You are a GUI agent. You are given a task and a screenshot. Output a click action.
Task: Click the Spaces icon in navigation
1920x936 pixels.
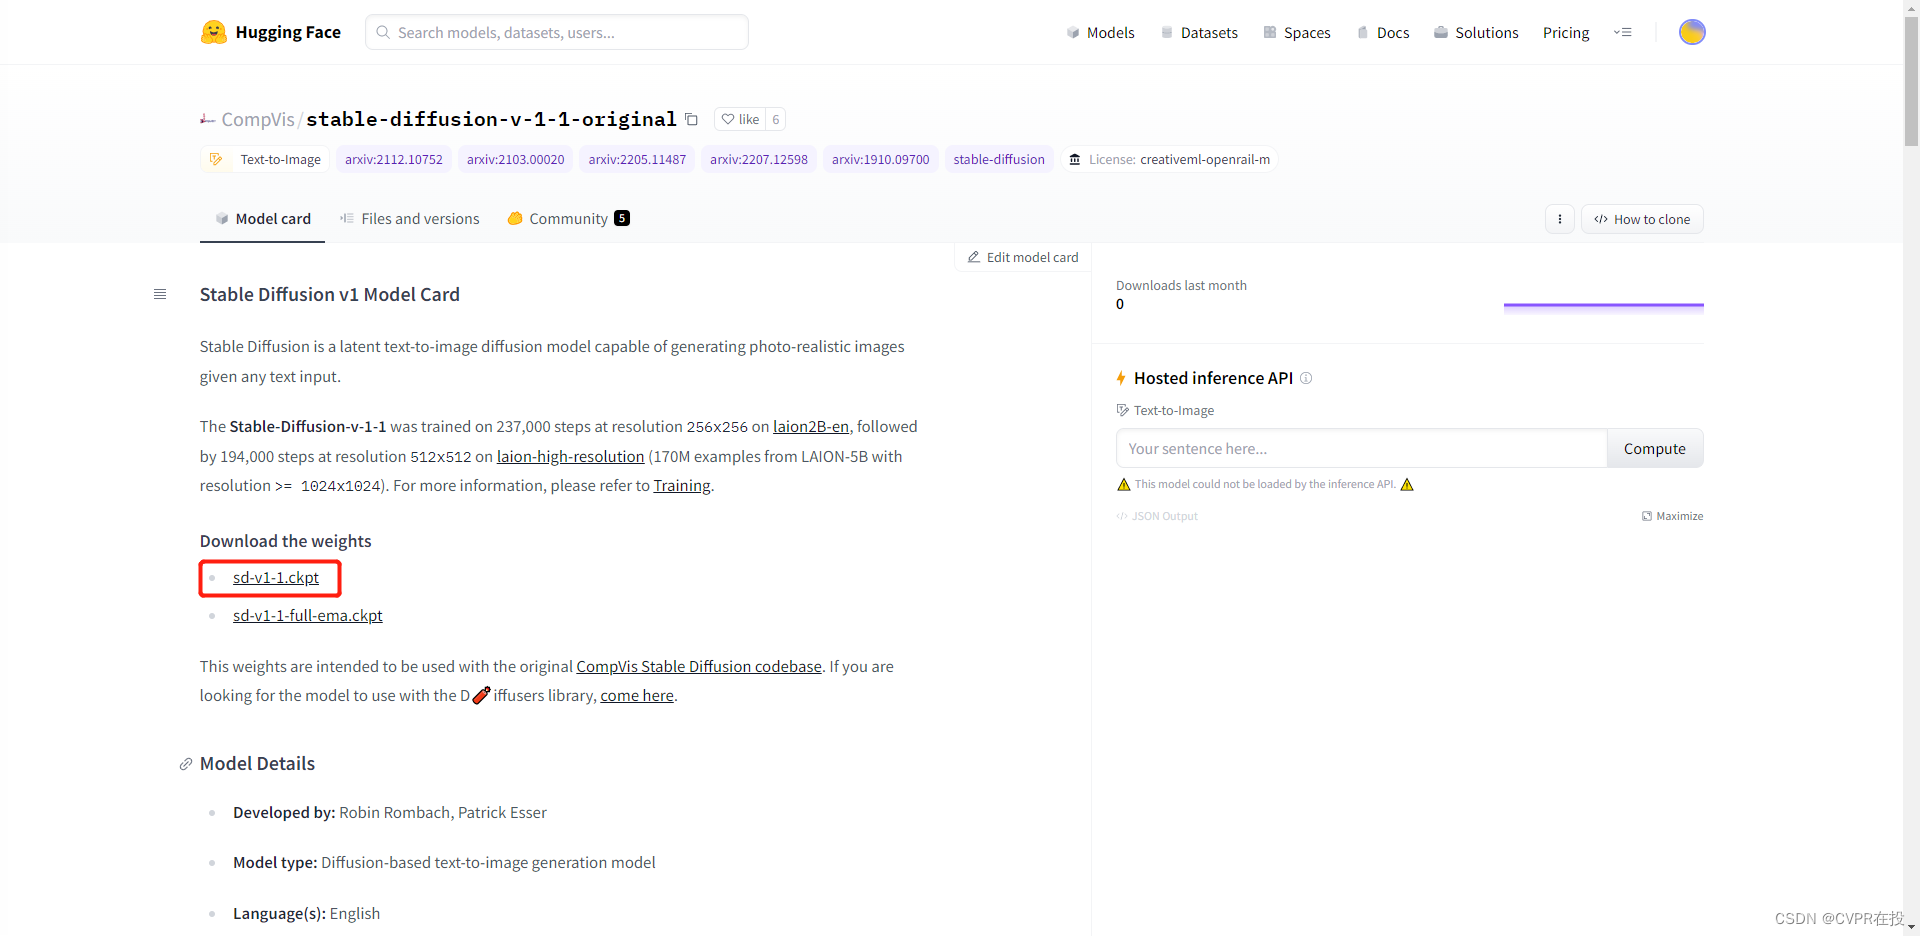(1270, 32)
